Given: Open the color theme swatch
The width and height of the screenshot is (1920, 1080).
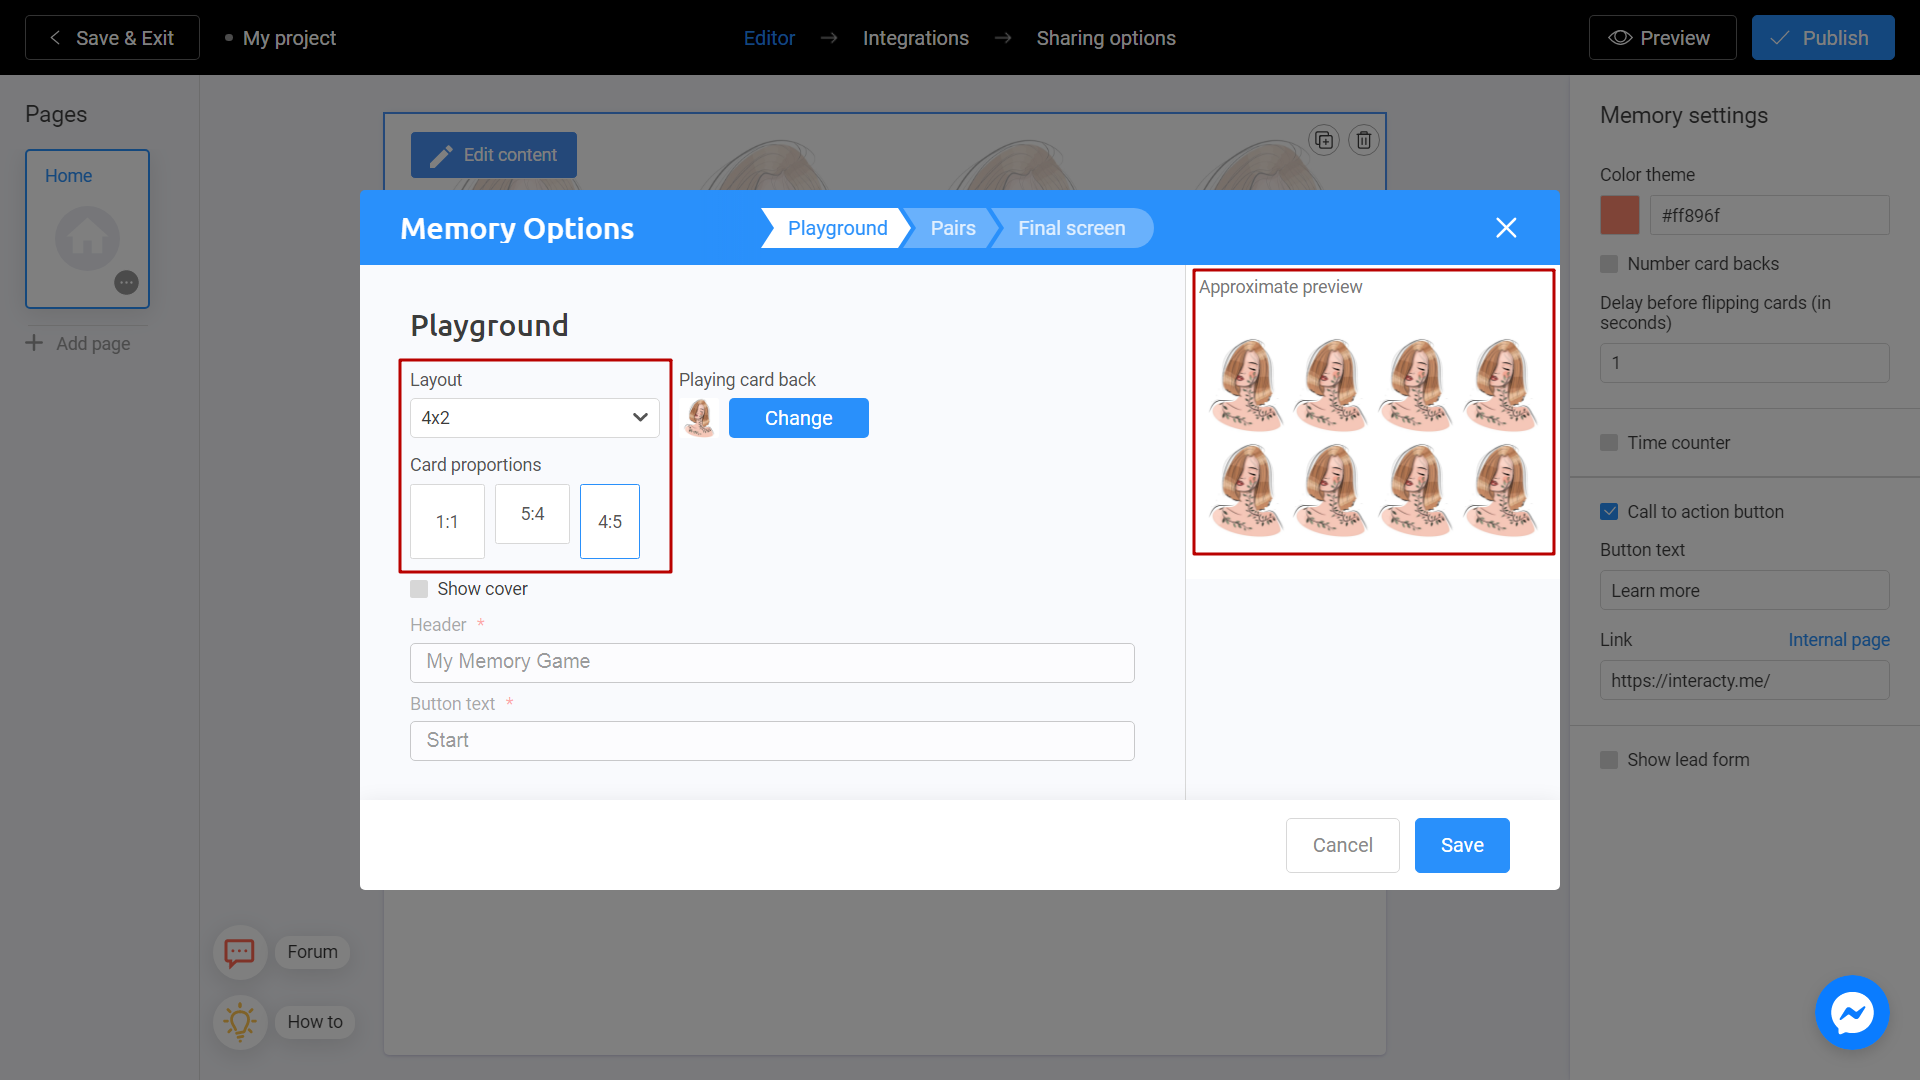Looking at the screenshot, I should 1620,215.
